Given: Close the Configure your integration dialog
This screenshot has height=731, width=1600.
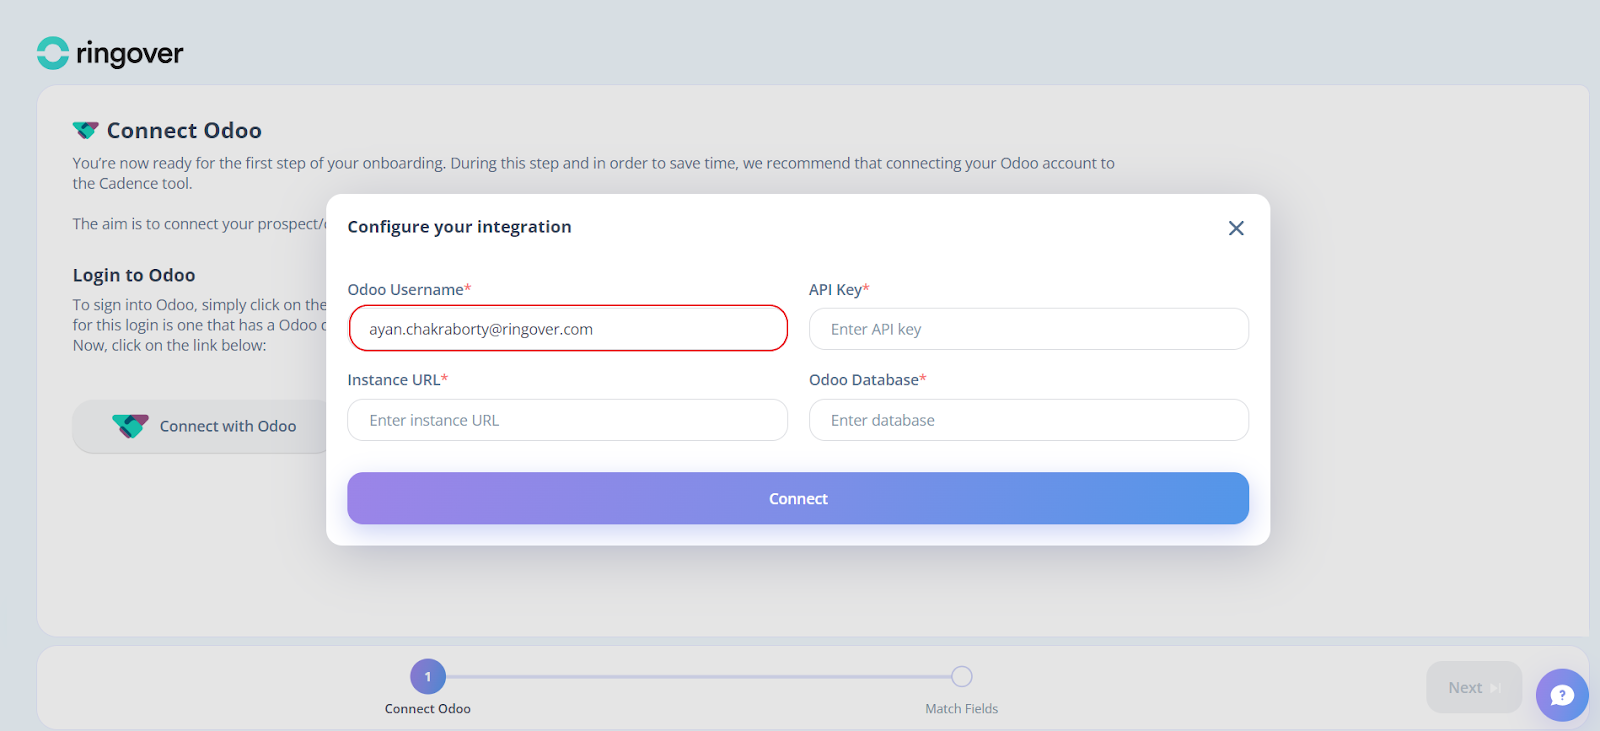Looking at the screenshot, I should point(1236,228).
